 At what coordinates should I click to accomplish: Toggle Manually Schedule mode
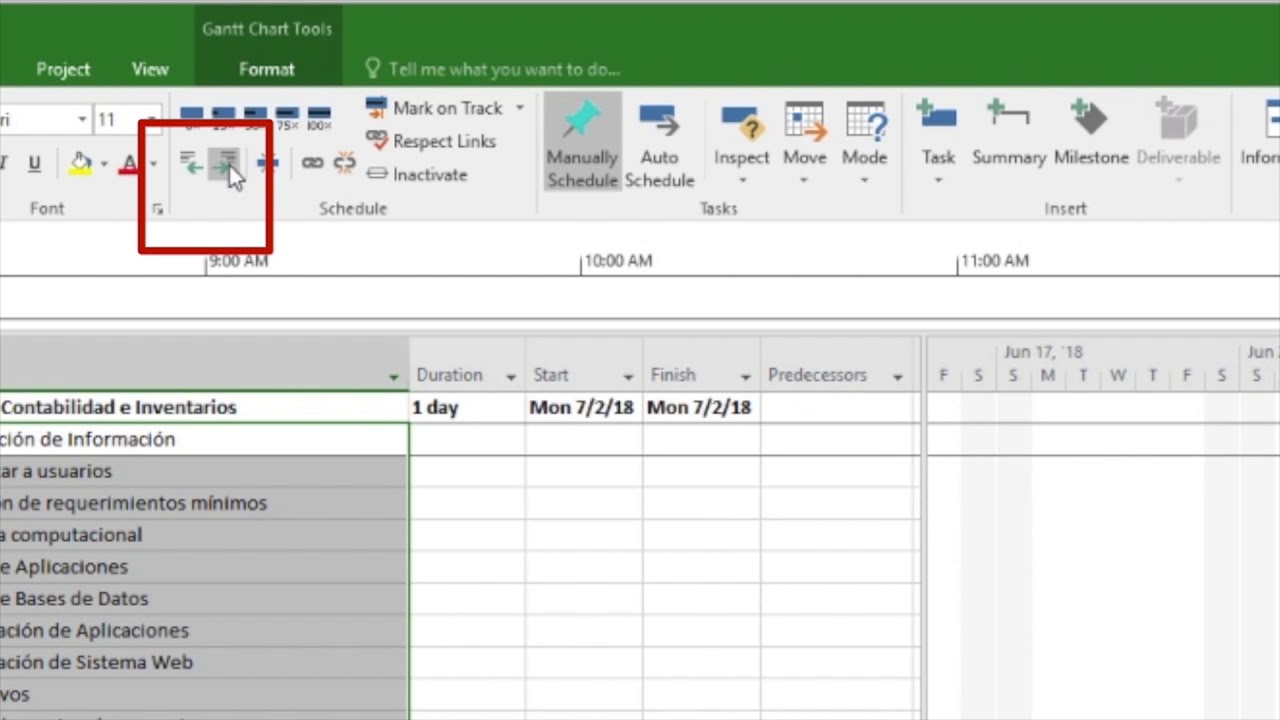coord(582,143)
